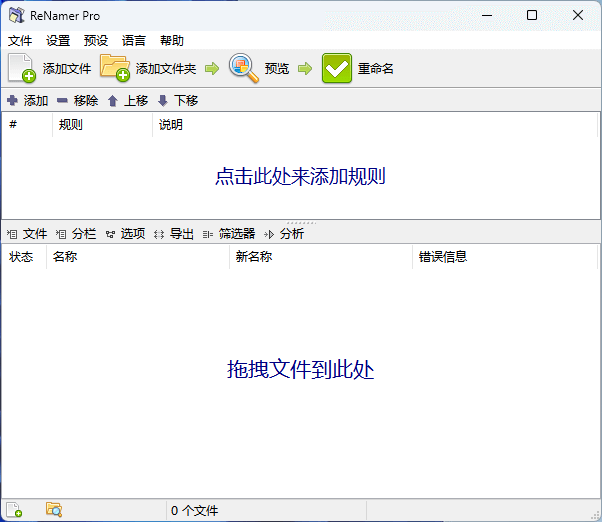This screenshot has height=522, width=602.
Task: Click the 拖拽文件到此处 drop area text
Action: click(300, 369)
